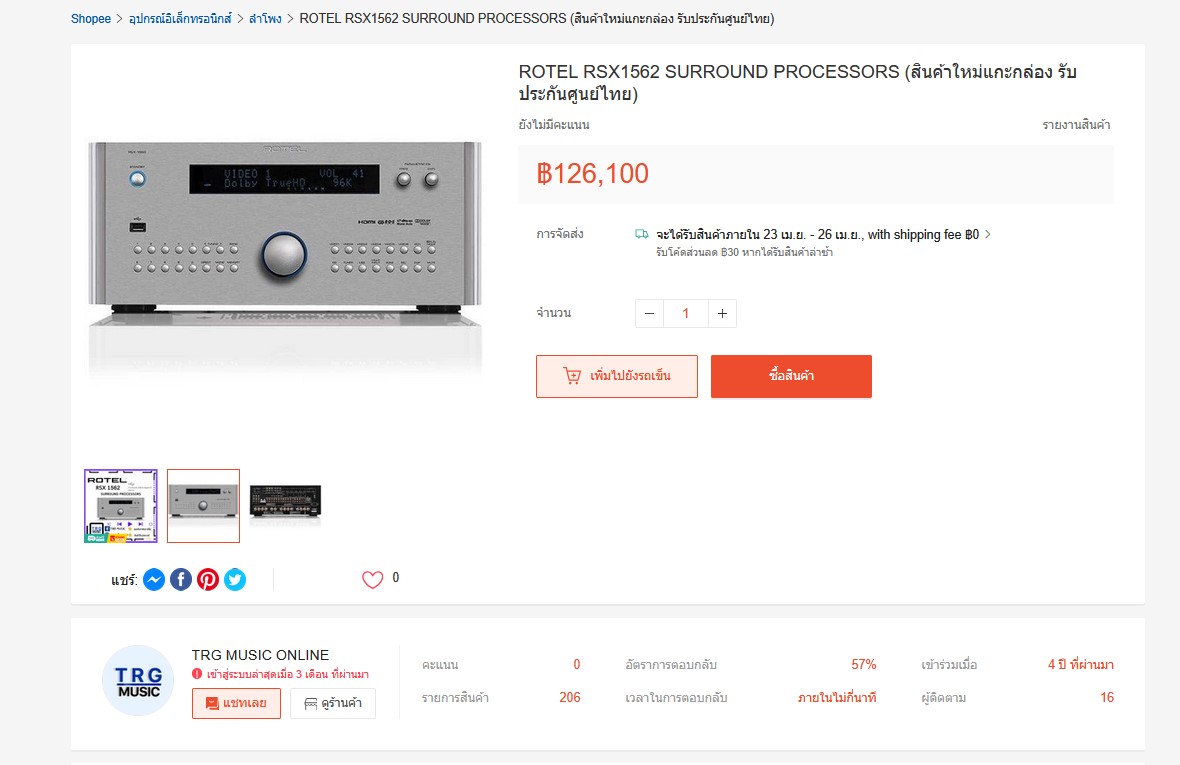
Task: Click the quantity input field
Action: coord(686,314)
